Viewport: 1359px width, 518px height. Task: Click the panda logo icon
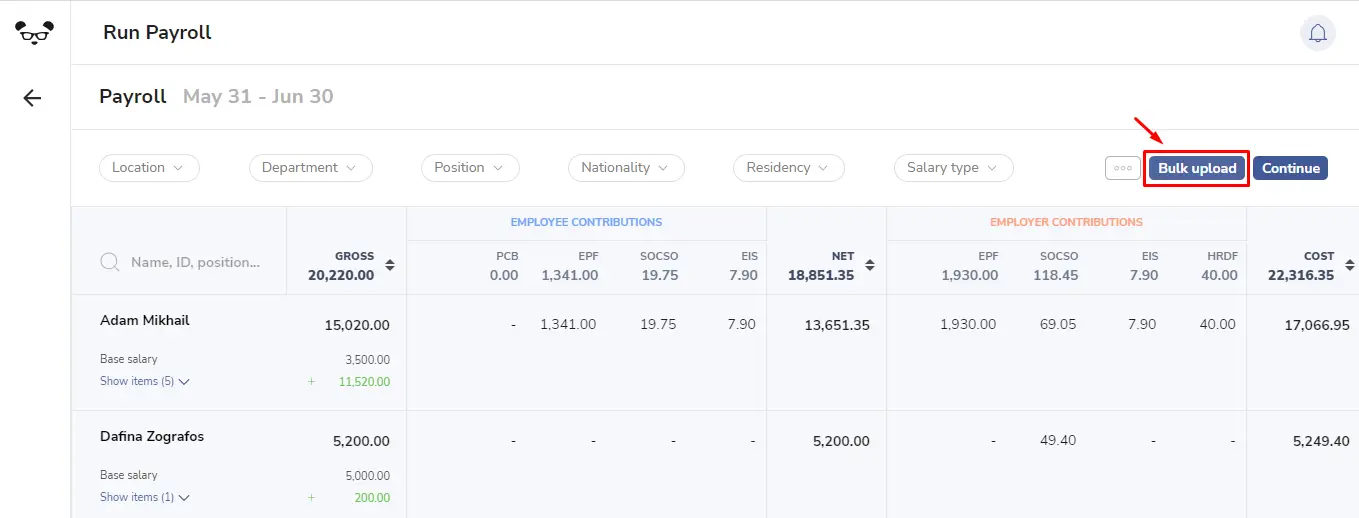pyautogui.click(x=34, y=32)
